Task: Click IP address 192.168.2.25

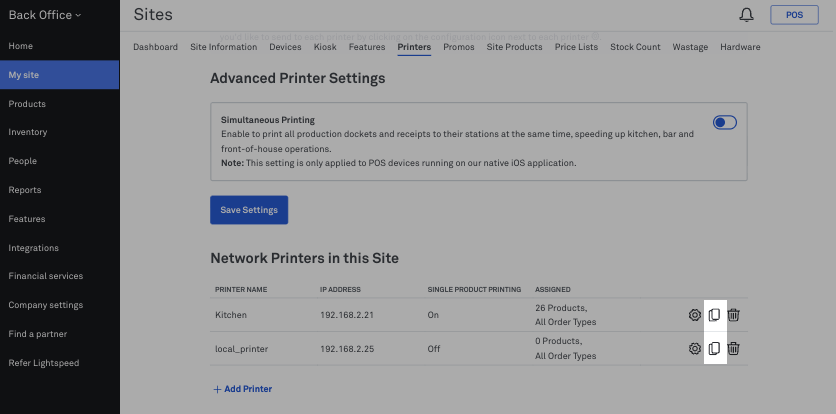Action: tap(347, 349)
